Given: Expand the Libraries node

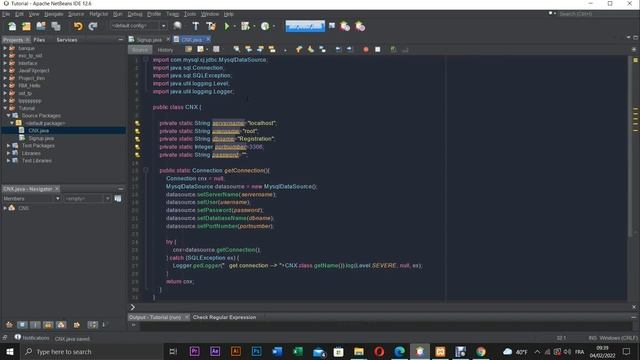Looking at the screenshot, I should [x=8, y=153].
